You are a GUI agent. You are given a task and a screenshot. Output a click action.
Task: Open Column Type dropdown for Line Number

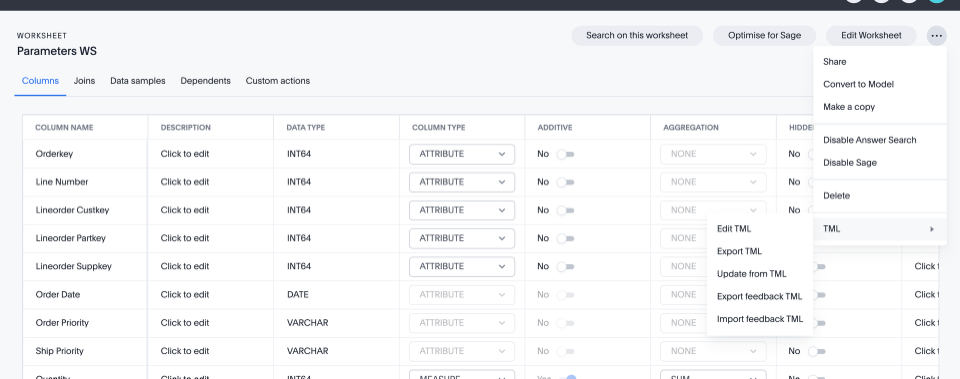[462, 182]
